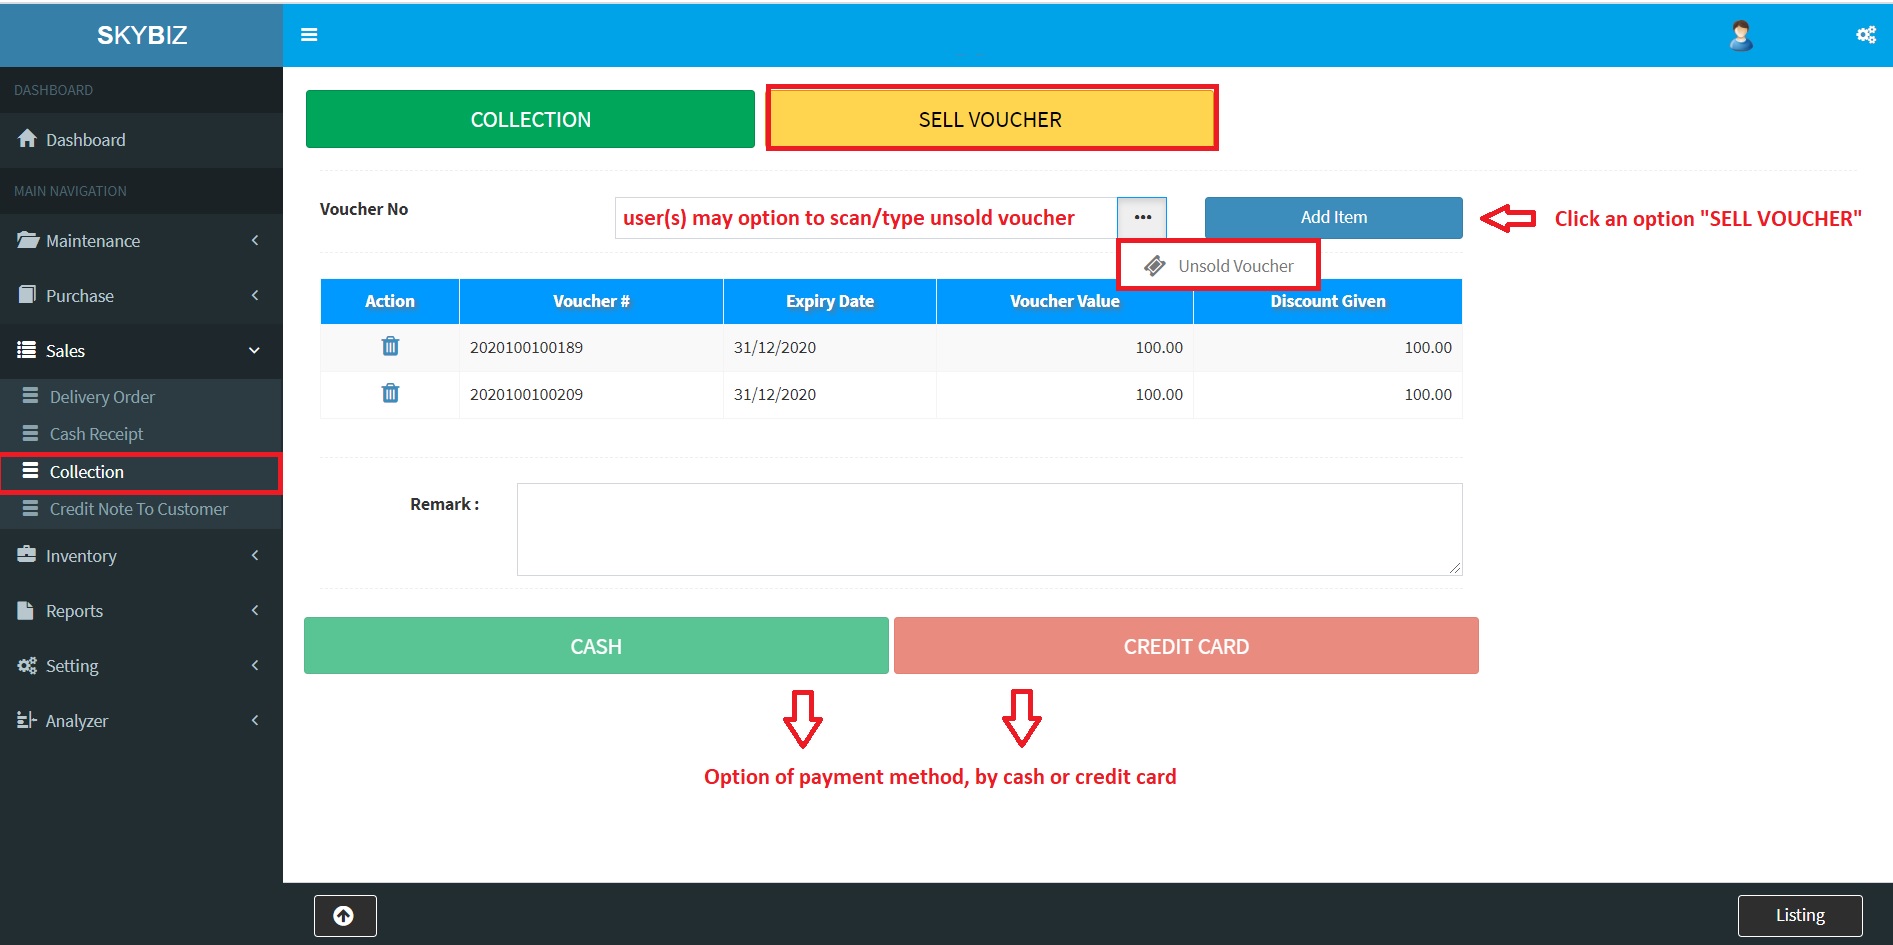Expand the Inventory menu

[140, 556]
